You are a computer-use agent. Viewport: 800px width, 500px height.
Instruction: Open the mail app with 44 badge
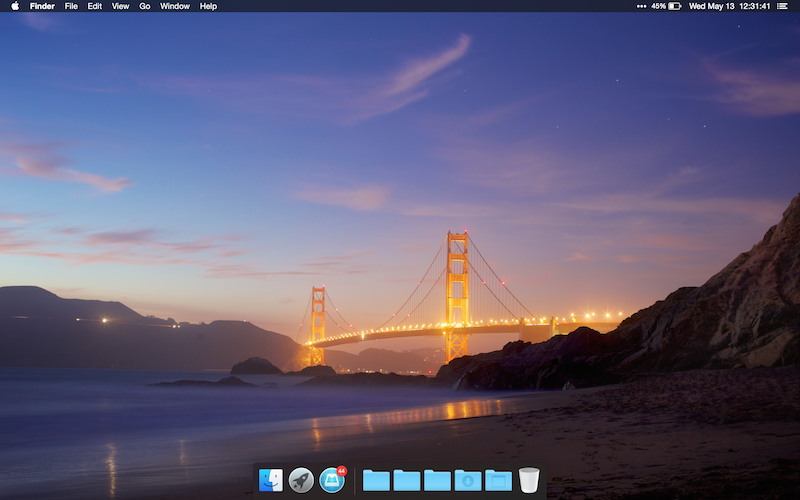(332, 480)
